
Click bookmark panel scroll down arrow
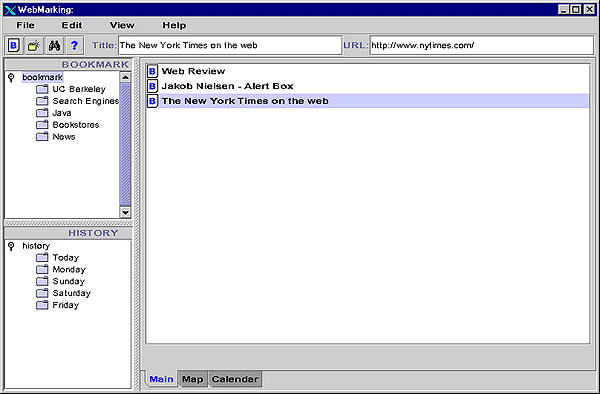(x=125, y=212)
